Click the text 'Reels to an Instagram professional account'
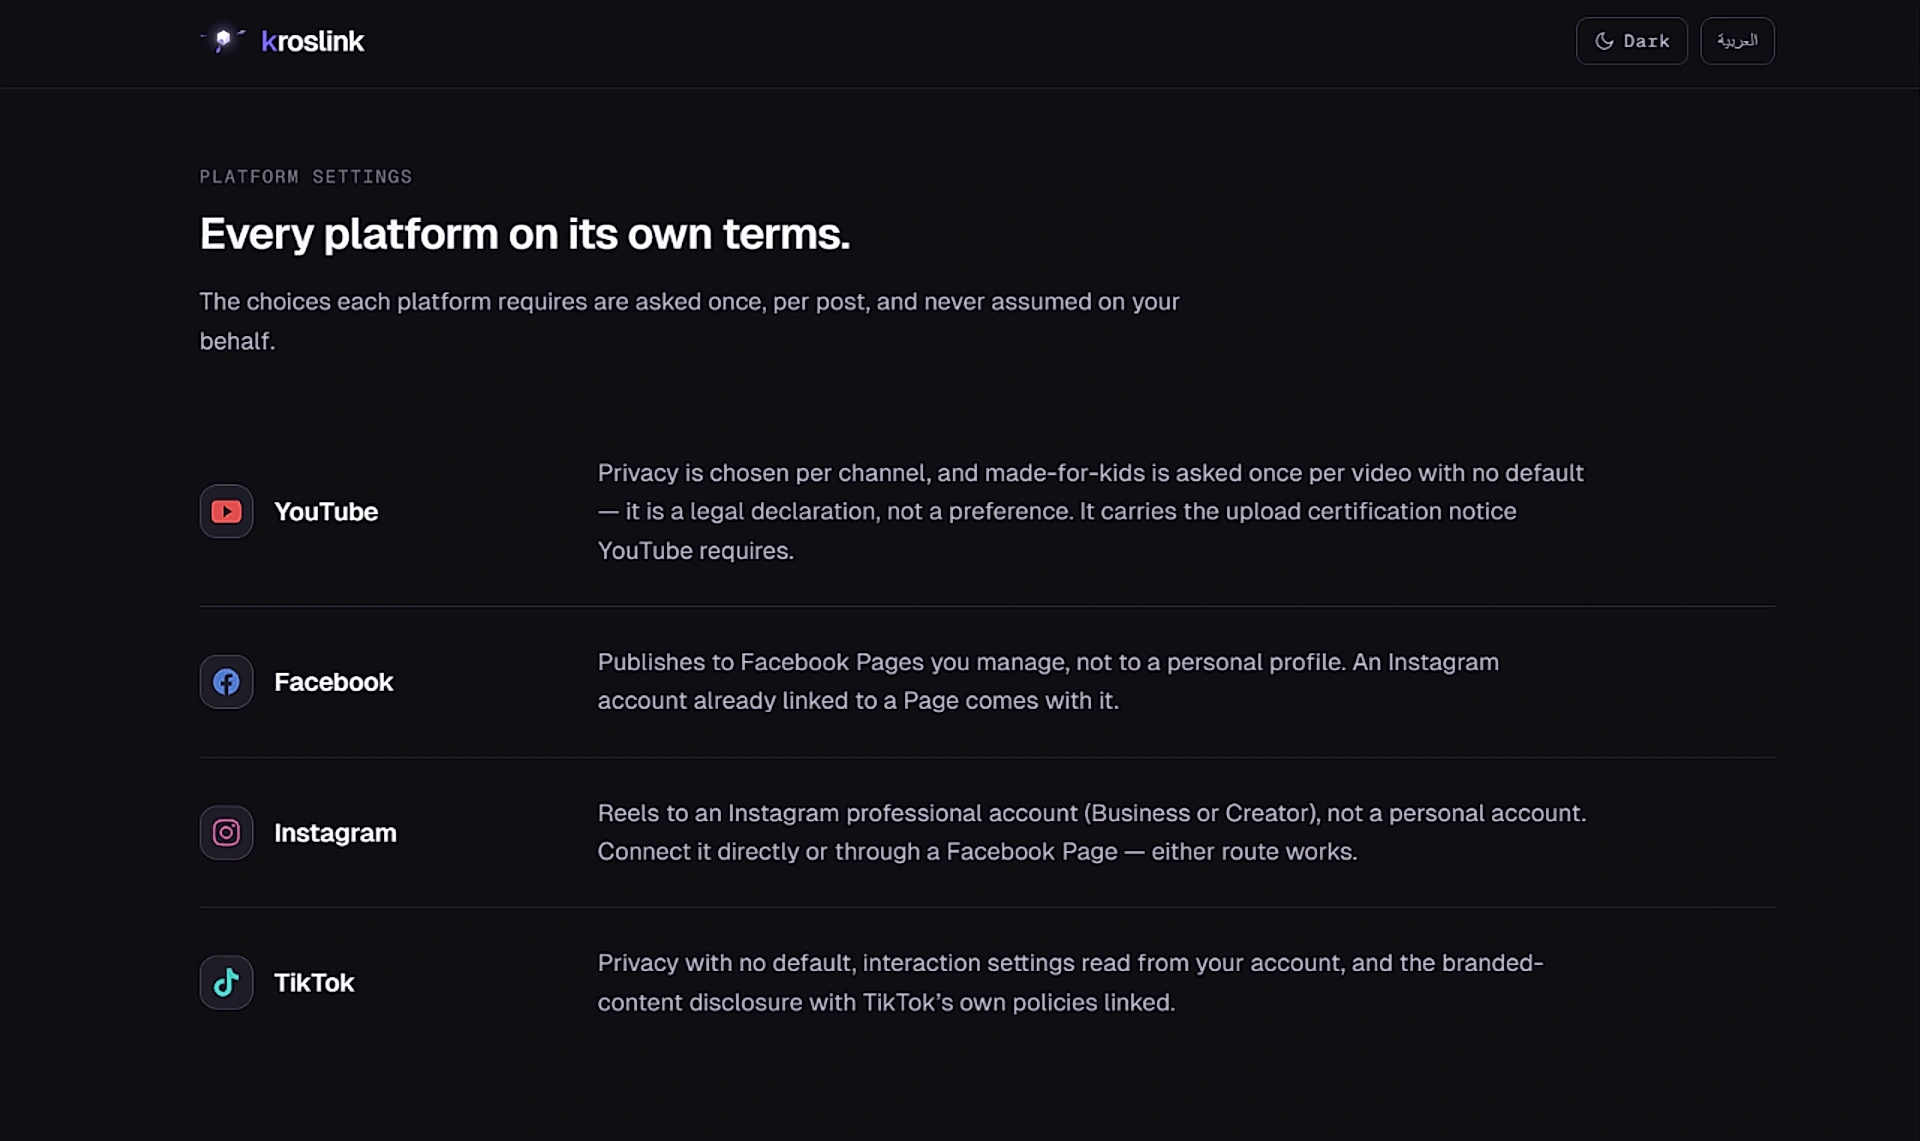 click(x=838, y=813)
